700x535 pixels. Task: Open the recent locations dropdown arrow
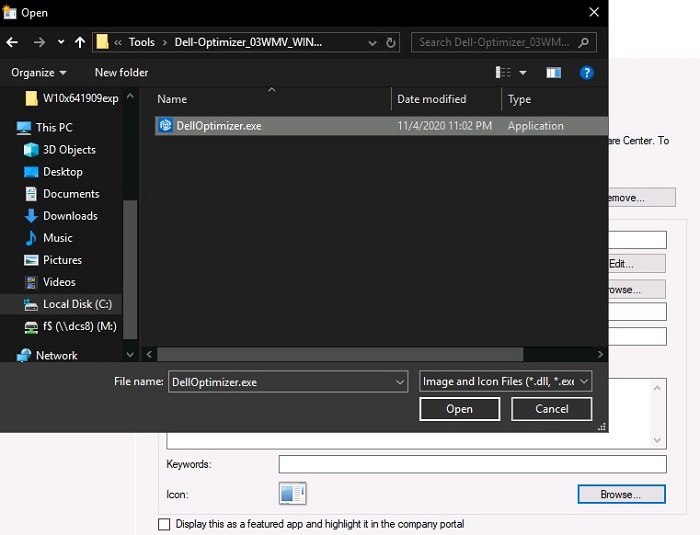(61, 42)
